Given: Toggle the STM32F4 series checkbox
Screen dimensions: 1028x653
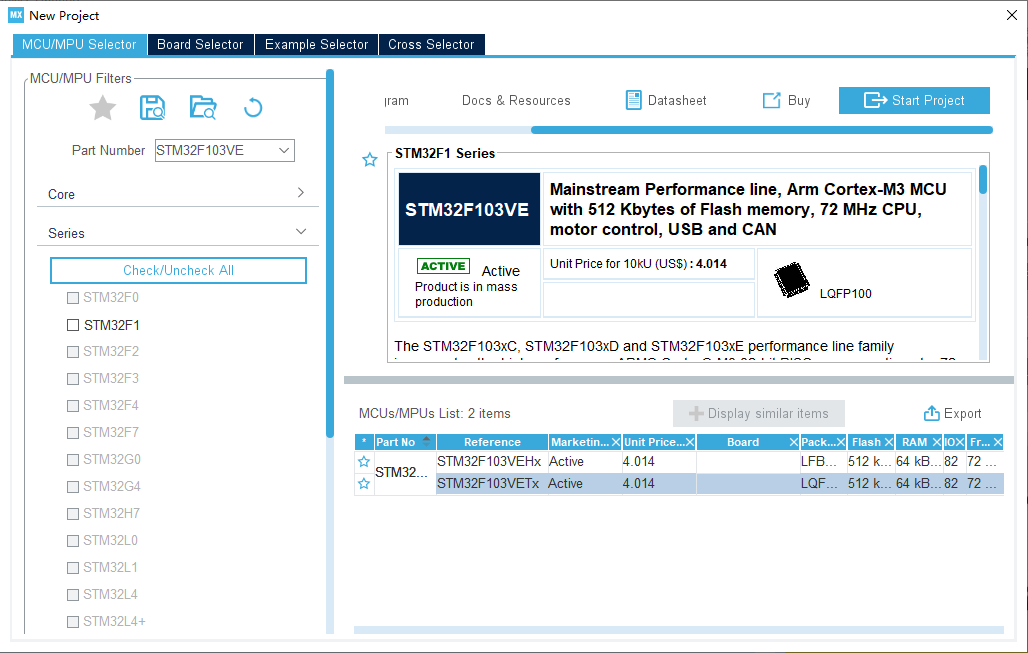Looking at the screenshot, I should point(73,406).
